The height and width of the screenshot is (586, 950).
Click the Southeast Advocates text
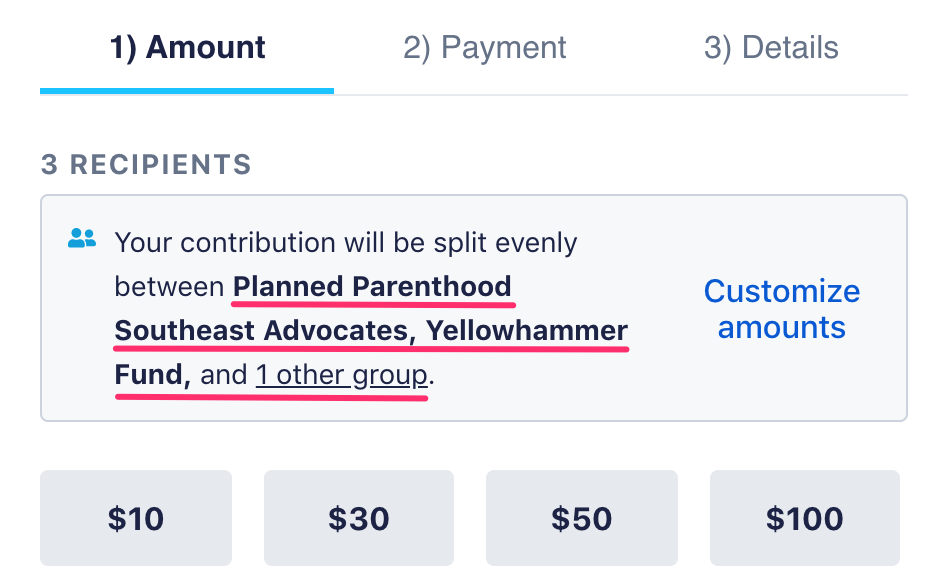click(x=265, y=331)
